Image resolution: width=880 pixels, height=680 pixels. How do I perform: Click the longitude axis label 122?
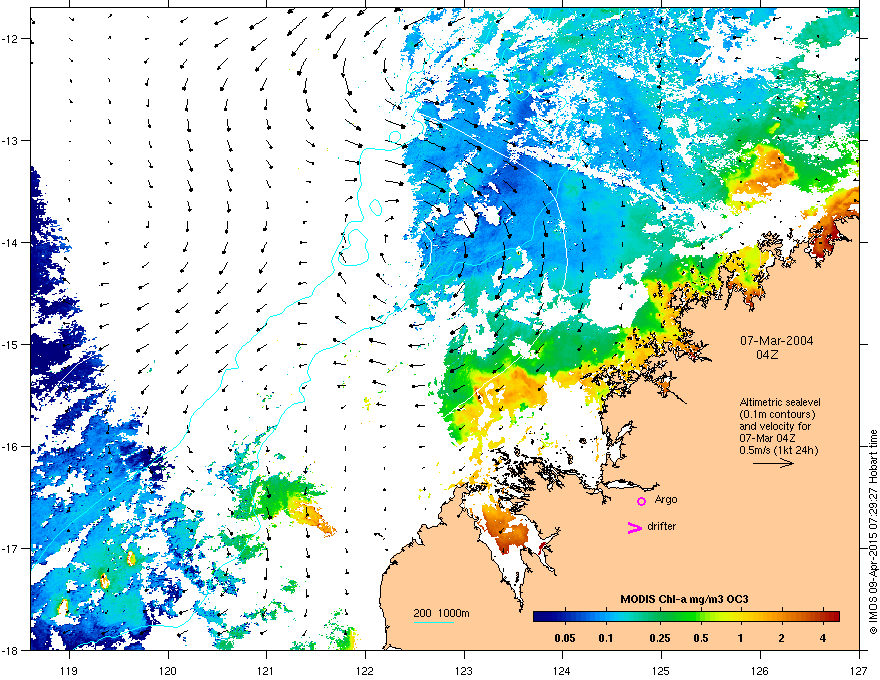[365, 670]
